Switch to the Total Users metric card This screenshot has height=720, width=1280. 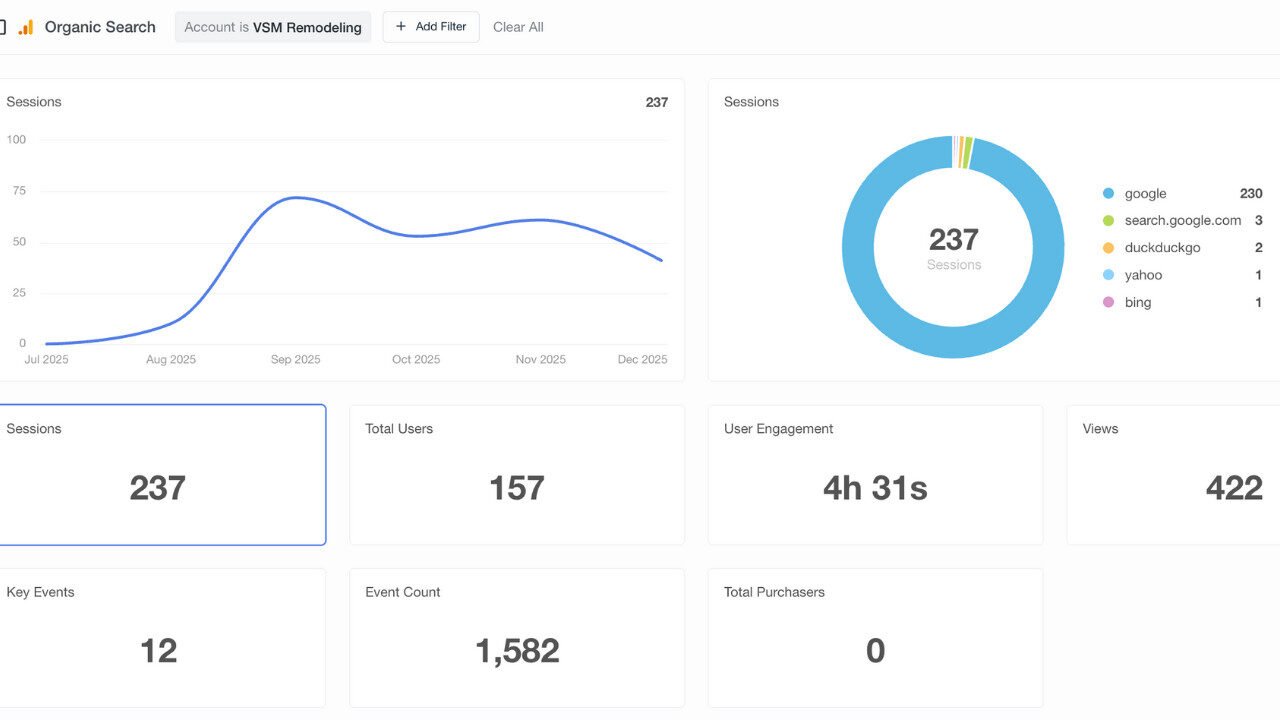pyautogui.click(x=516, y=474)
